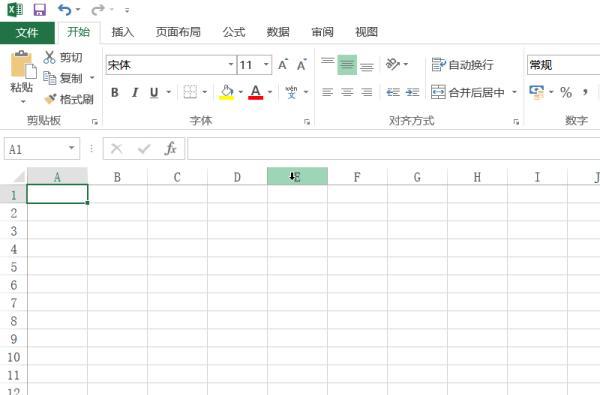Toggle middle vertical alignment
This screenshot has width=600, height=395.
(x=347, y=65)
